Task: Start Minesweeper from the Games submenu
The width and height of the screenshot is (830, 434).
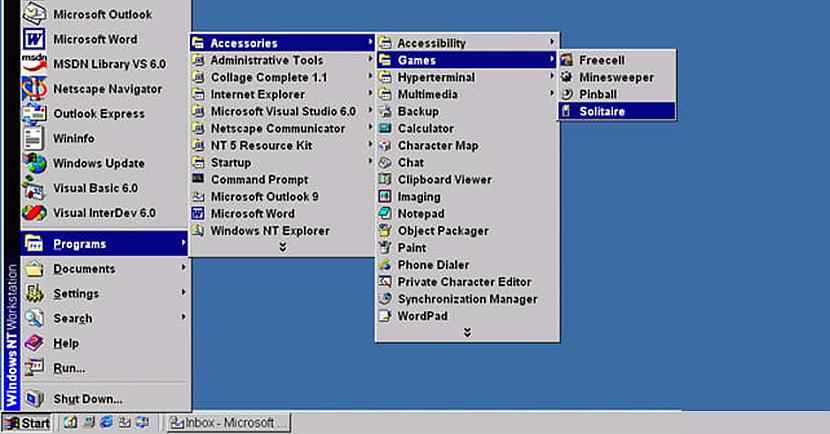Action: [x=617, y=77]
